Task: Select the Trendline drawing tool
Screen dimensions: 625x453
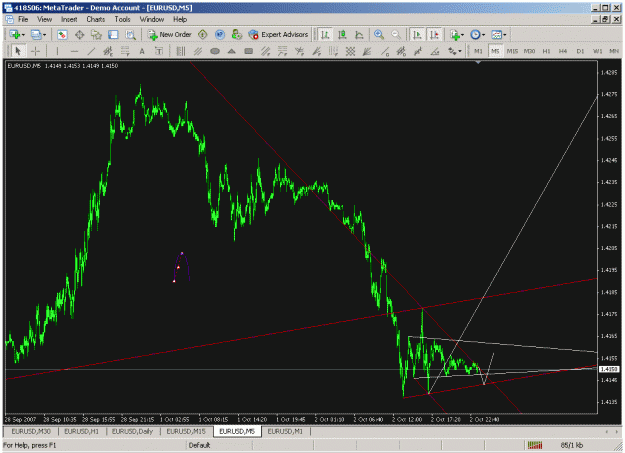Action: pyautogui.click(x=91, y=51)
